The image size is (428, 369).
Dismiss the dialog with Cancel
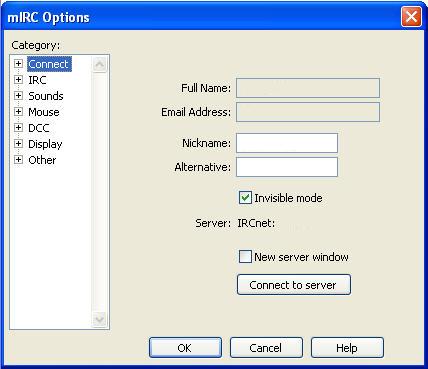(x=266, y=348)
